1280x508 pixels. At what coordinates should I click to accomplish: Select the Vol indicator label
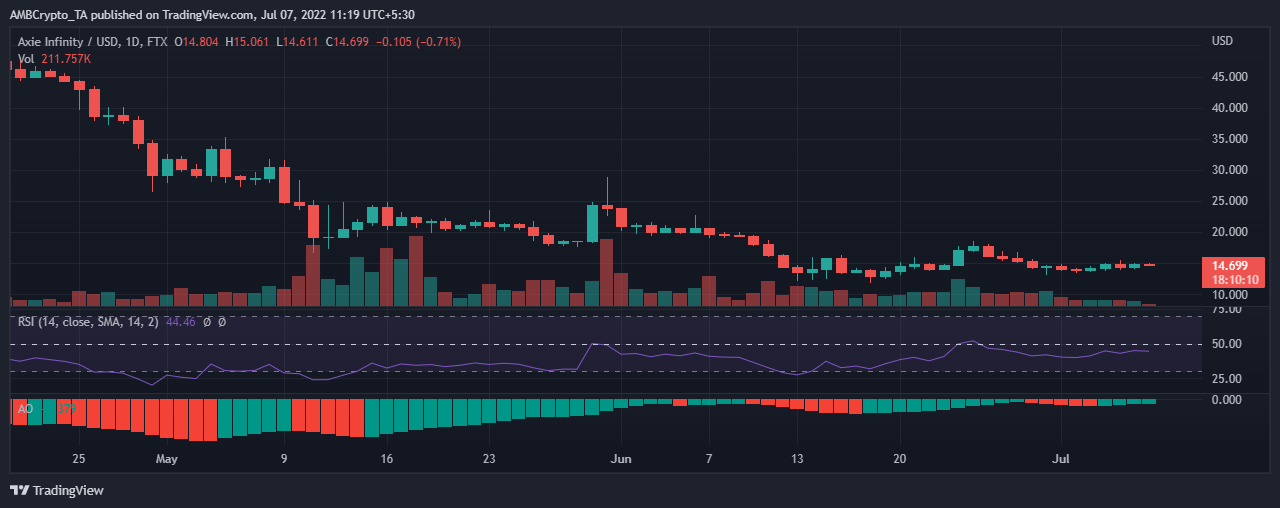click(x=26, y=59)
